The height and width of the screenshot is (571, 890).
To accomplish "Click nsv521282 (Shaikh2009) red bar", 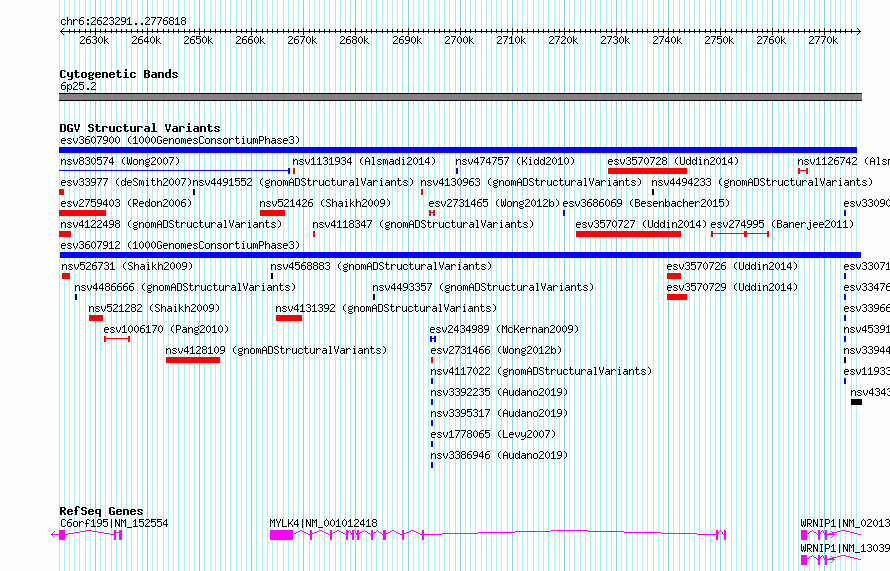I will click(x=96, y=318).
